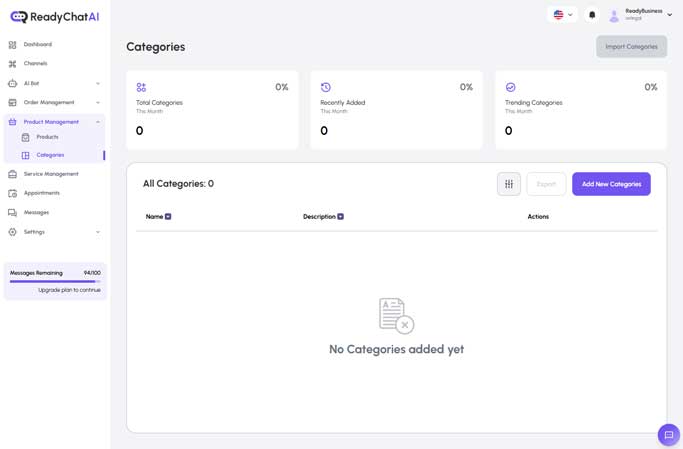Click the Import Categories button

pos(632,47)
